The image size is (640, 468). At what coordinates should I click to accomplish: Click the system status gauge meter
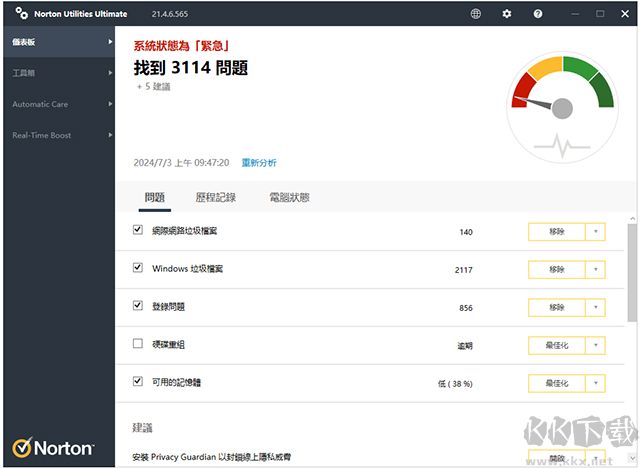tap(562, 108)
